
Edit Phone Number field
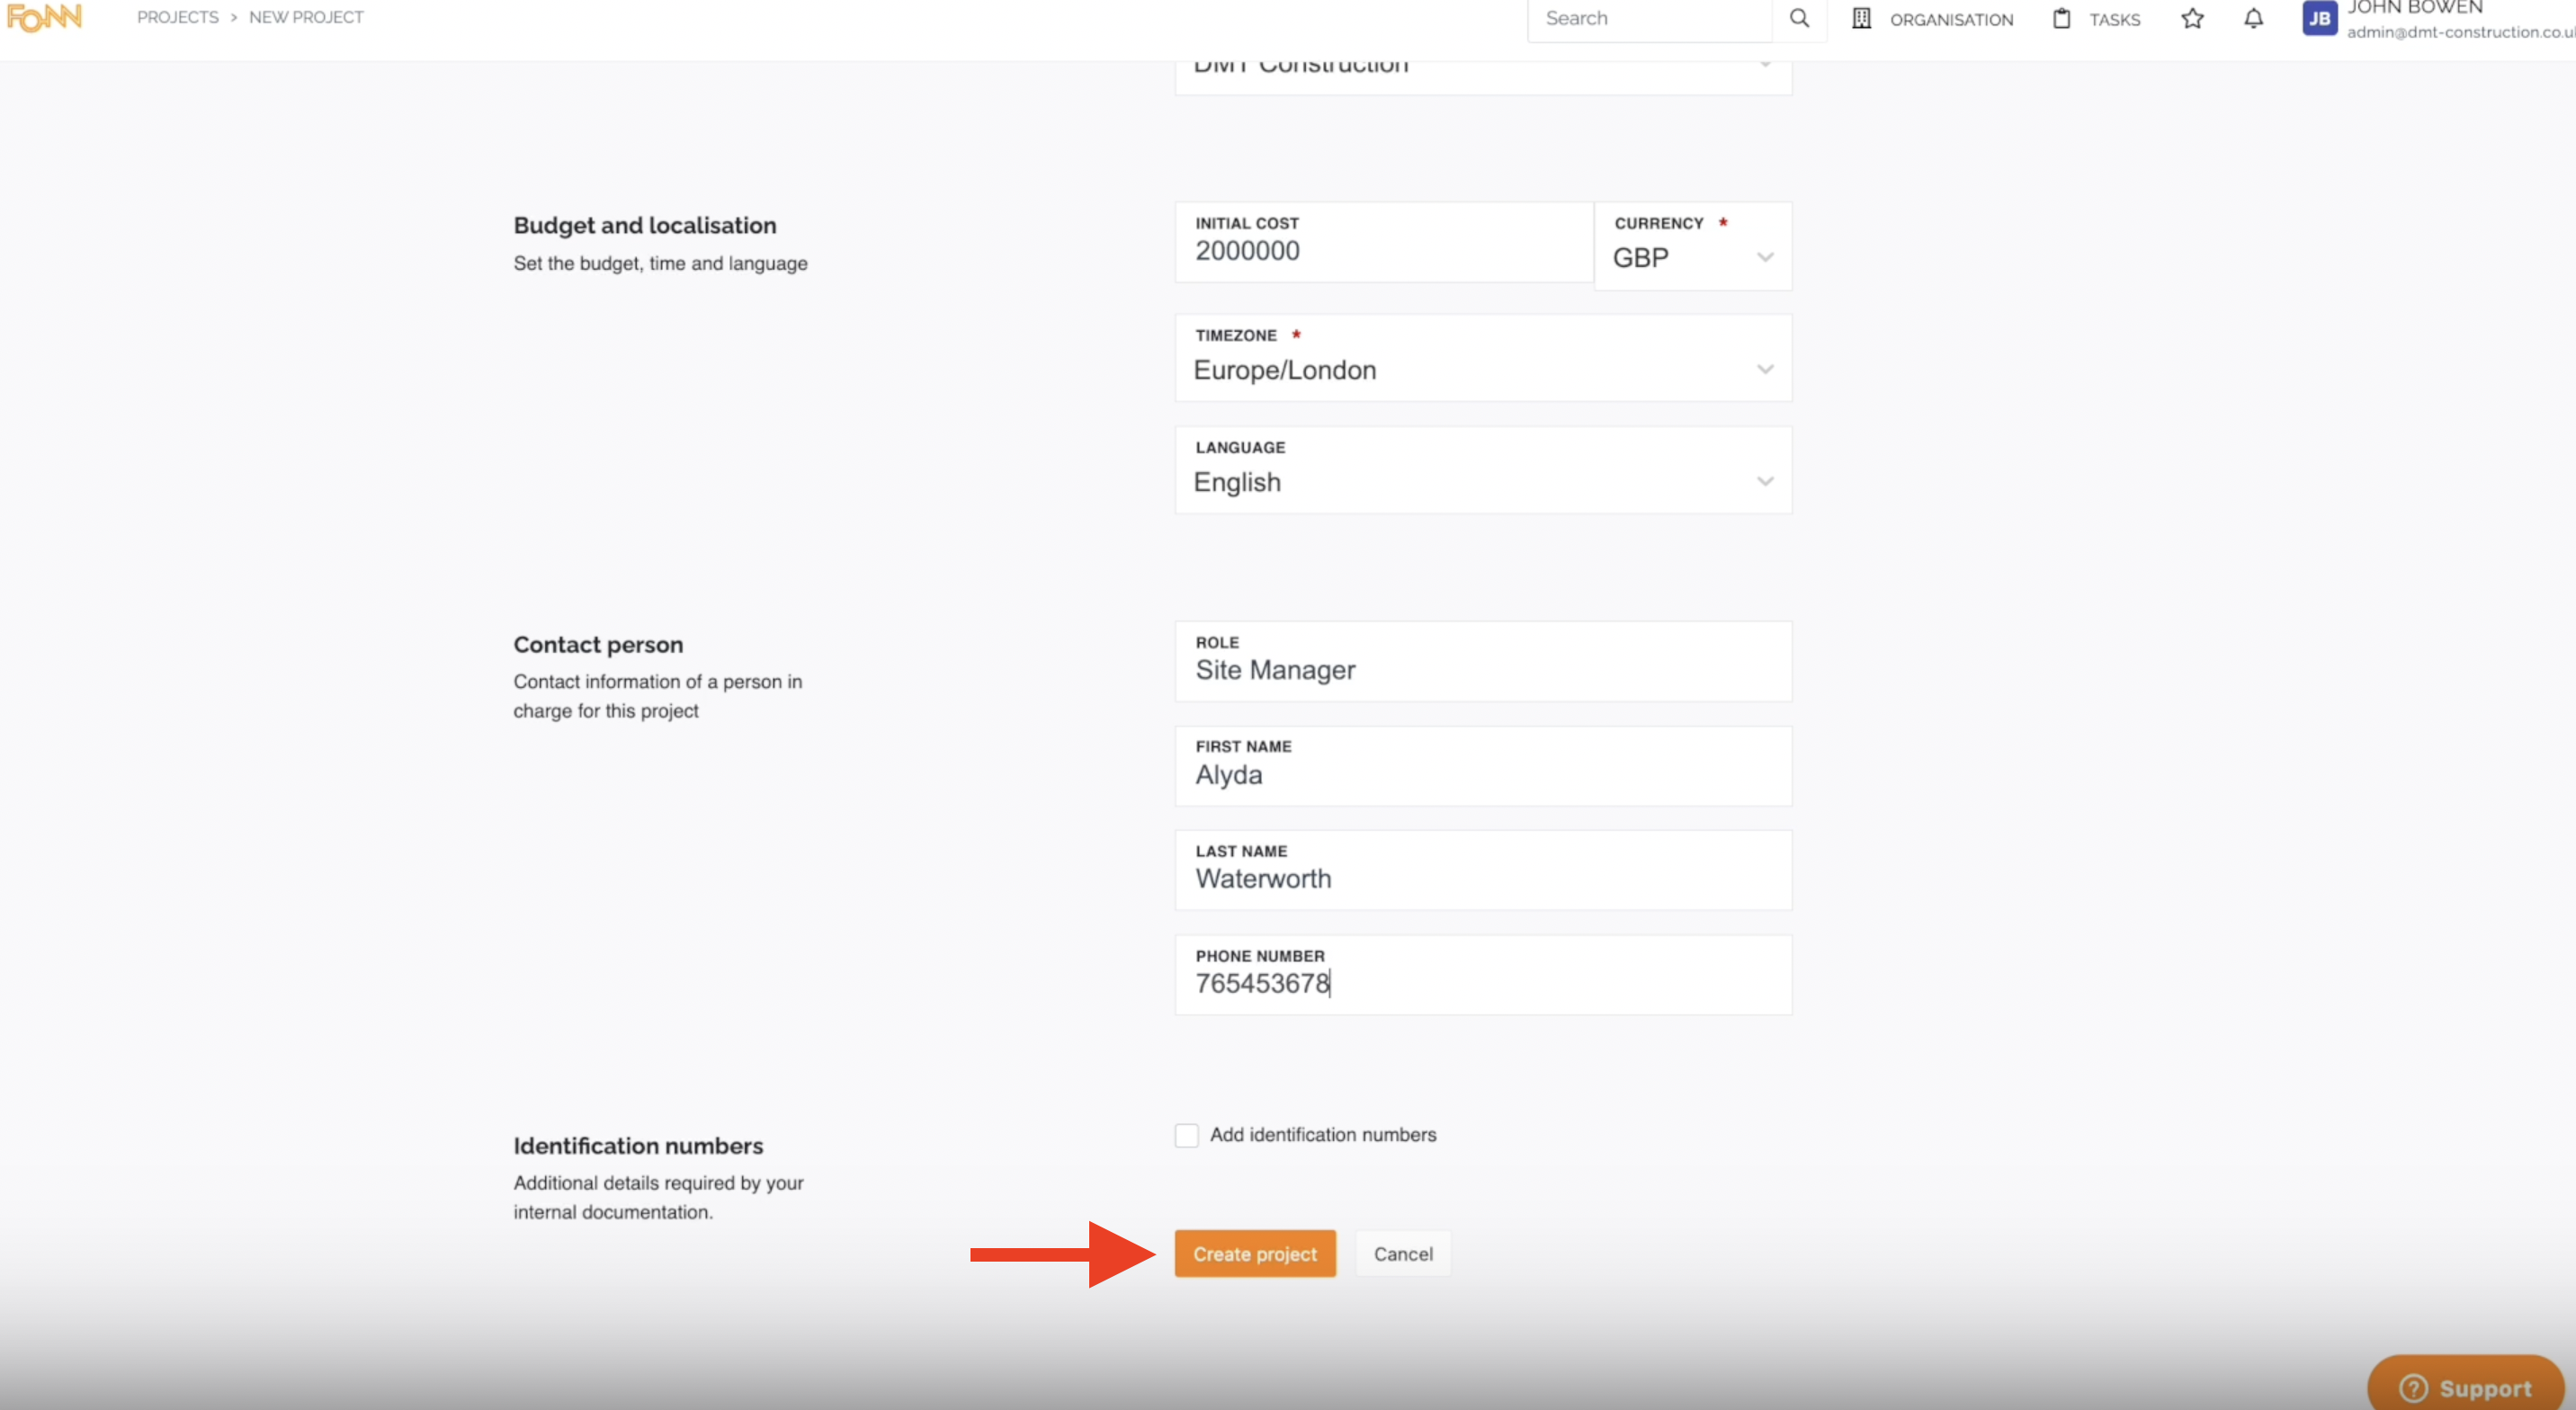pos(1483,975)
